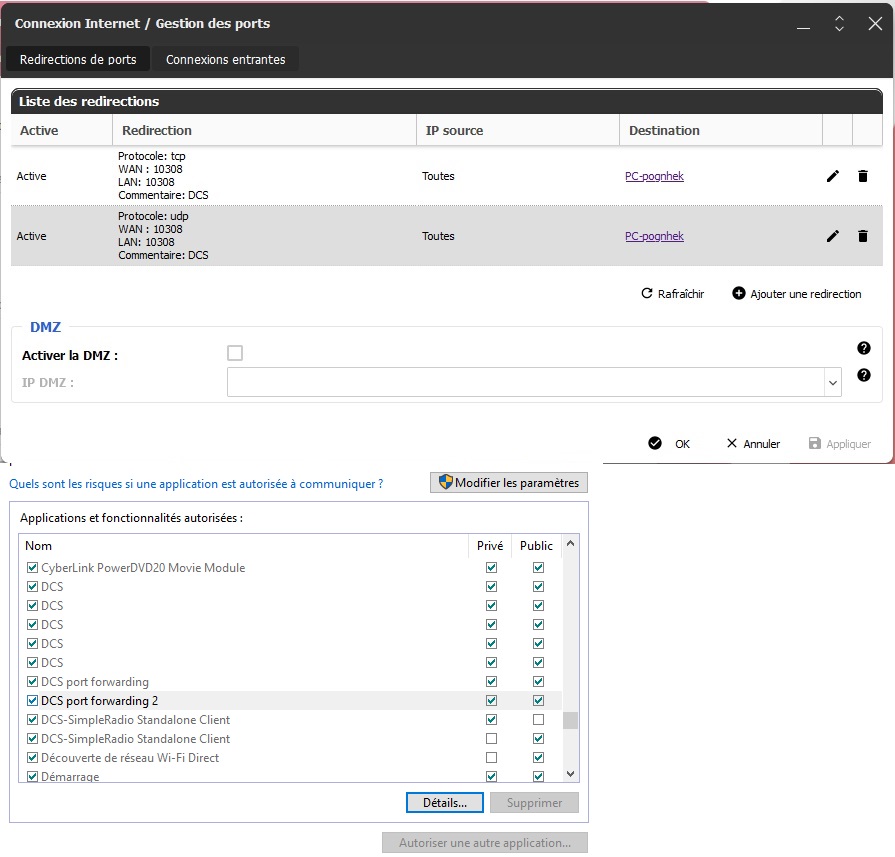Screen dimensions: 895x857
Task: Edit the udp 10308 redirection with pencil icon
Action: (x=833, y=236)
